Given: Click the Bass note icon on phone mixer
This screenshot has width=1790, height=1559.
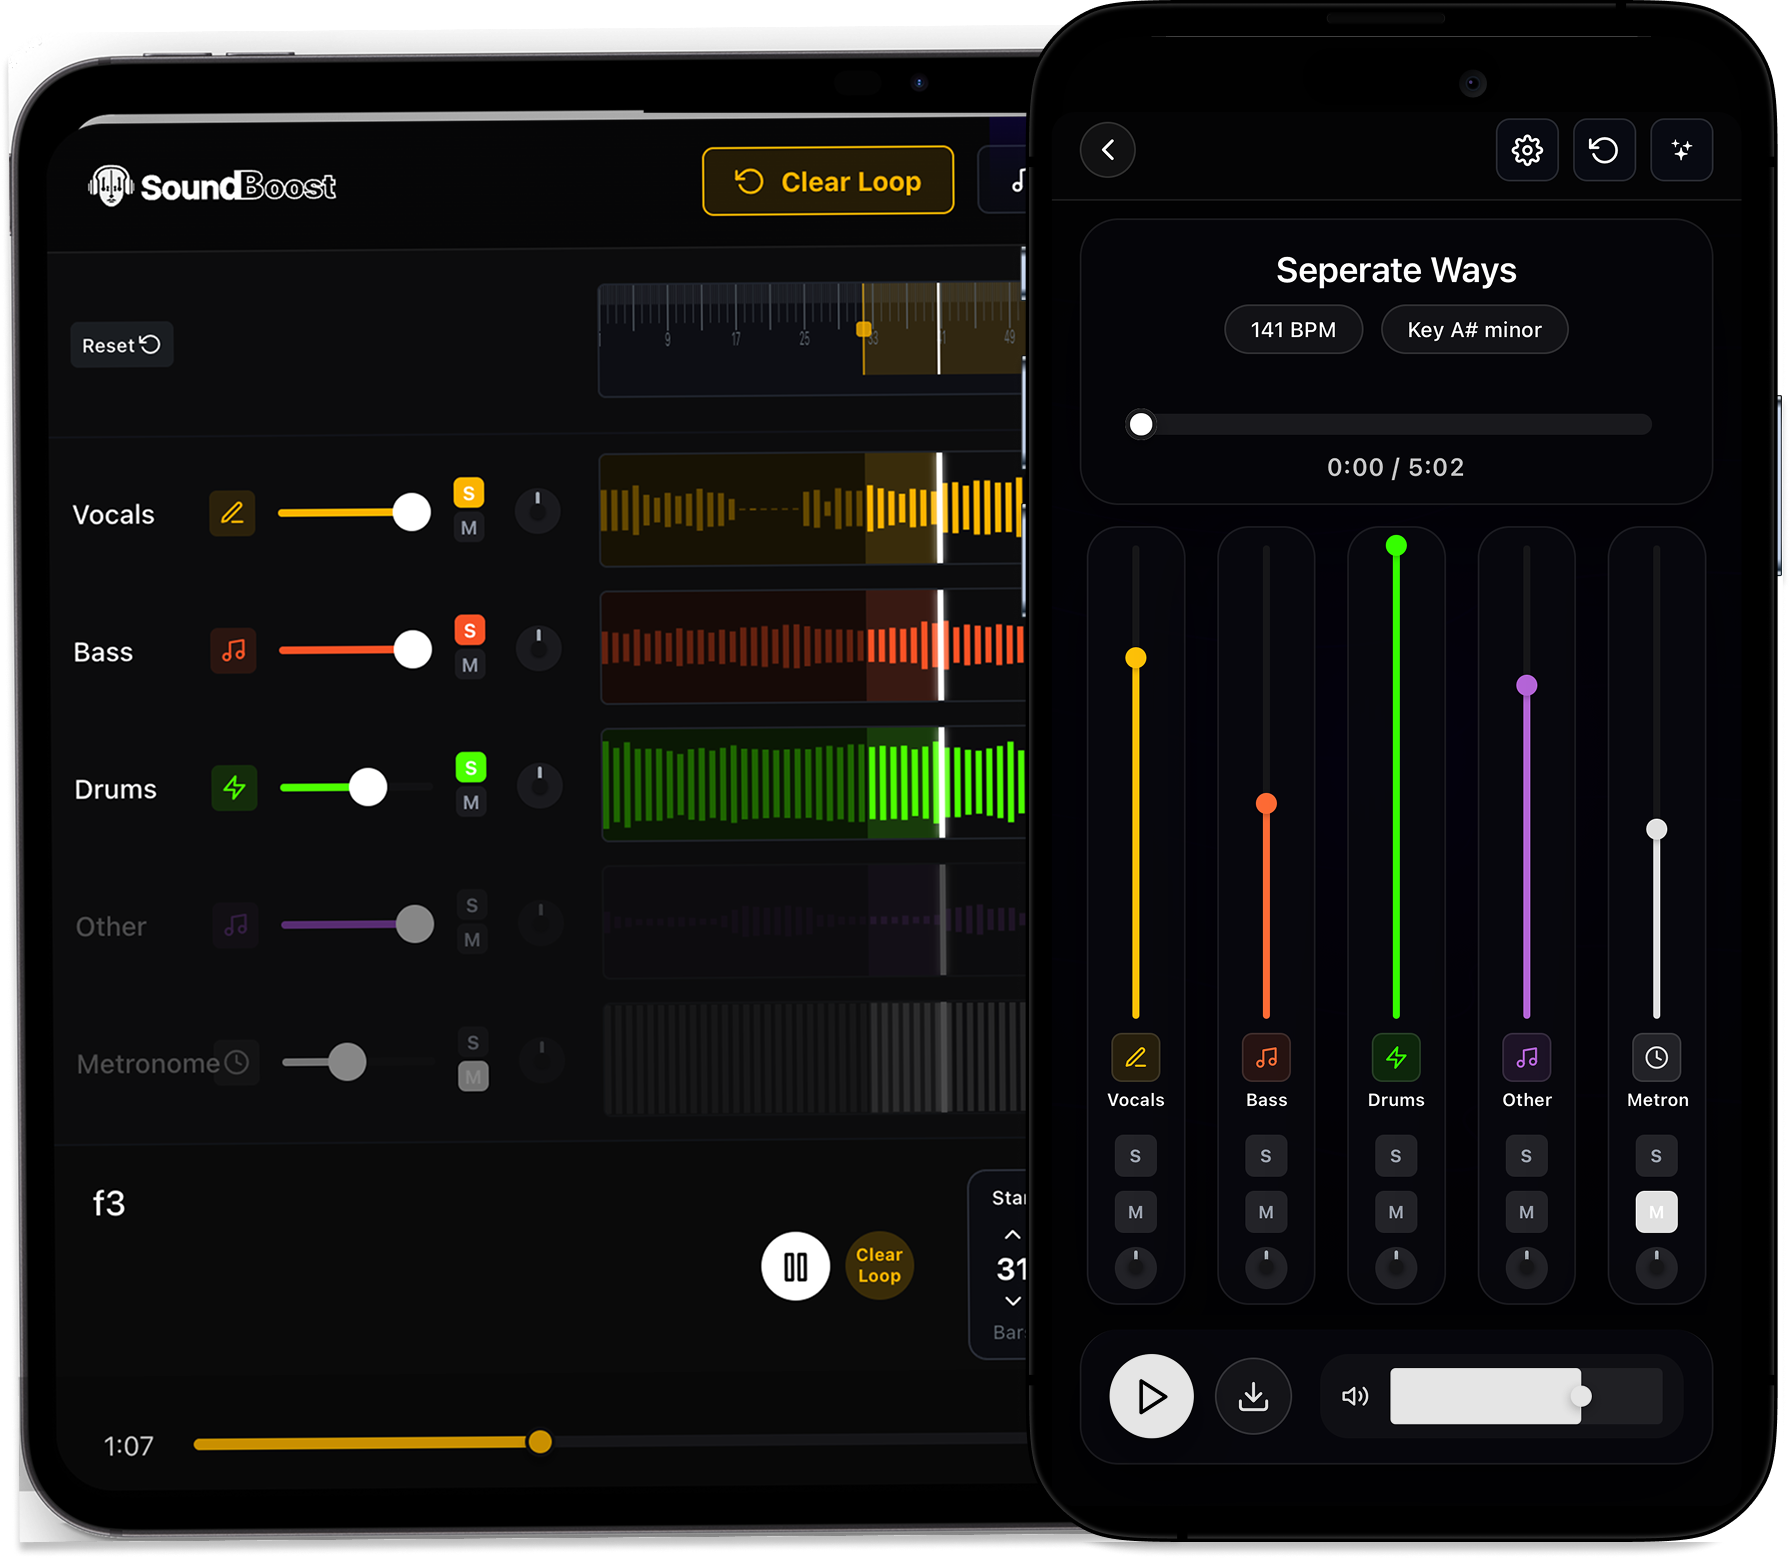Looking at the screenshot, I should coord(1266,1057).
